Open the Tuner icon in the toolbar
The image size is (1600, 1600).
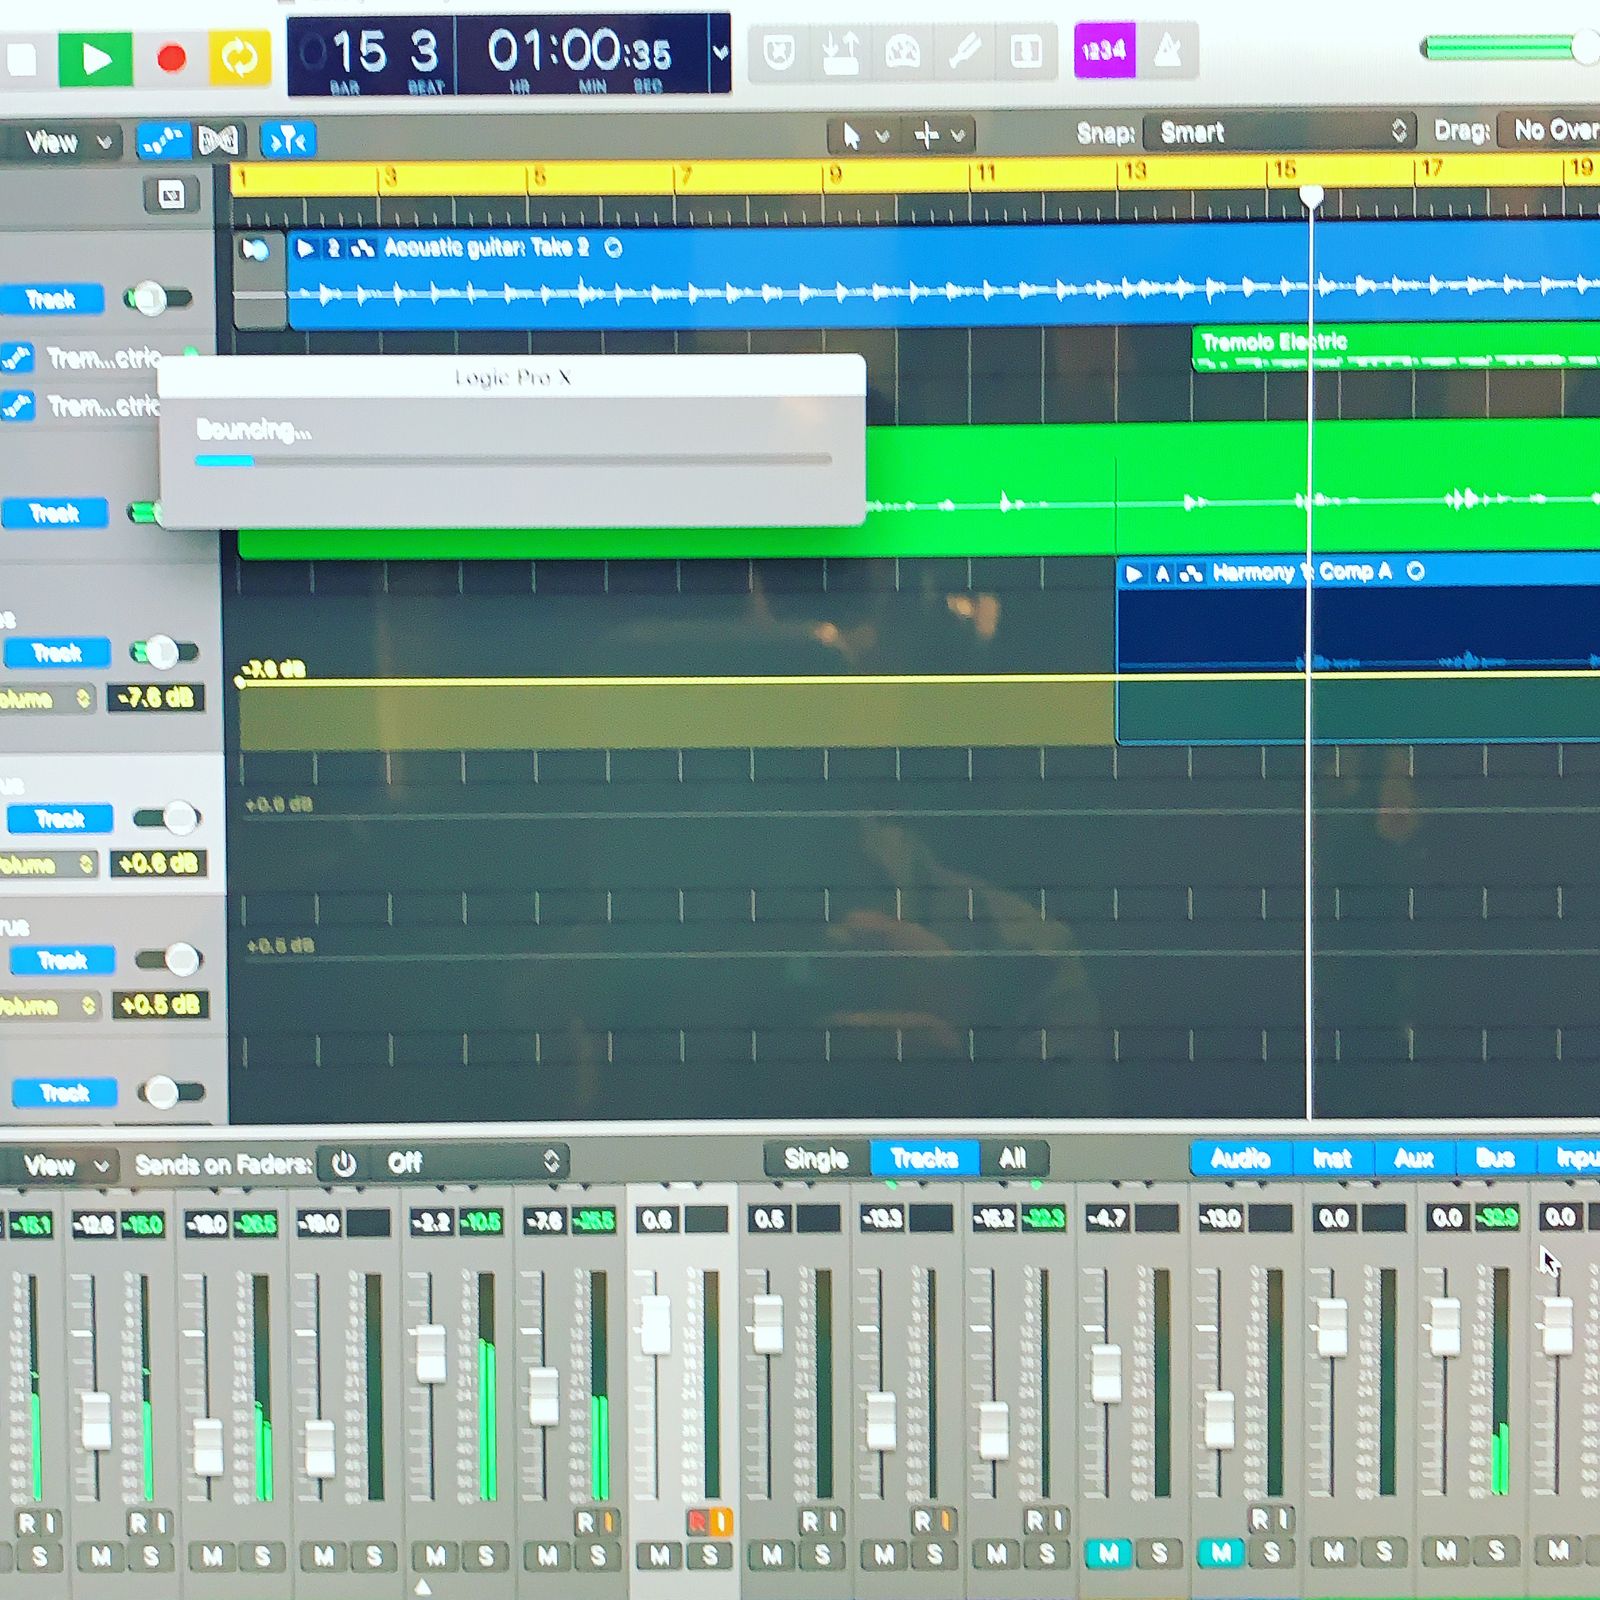click(964, 51)
